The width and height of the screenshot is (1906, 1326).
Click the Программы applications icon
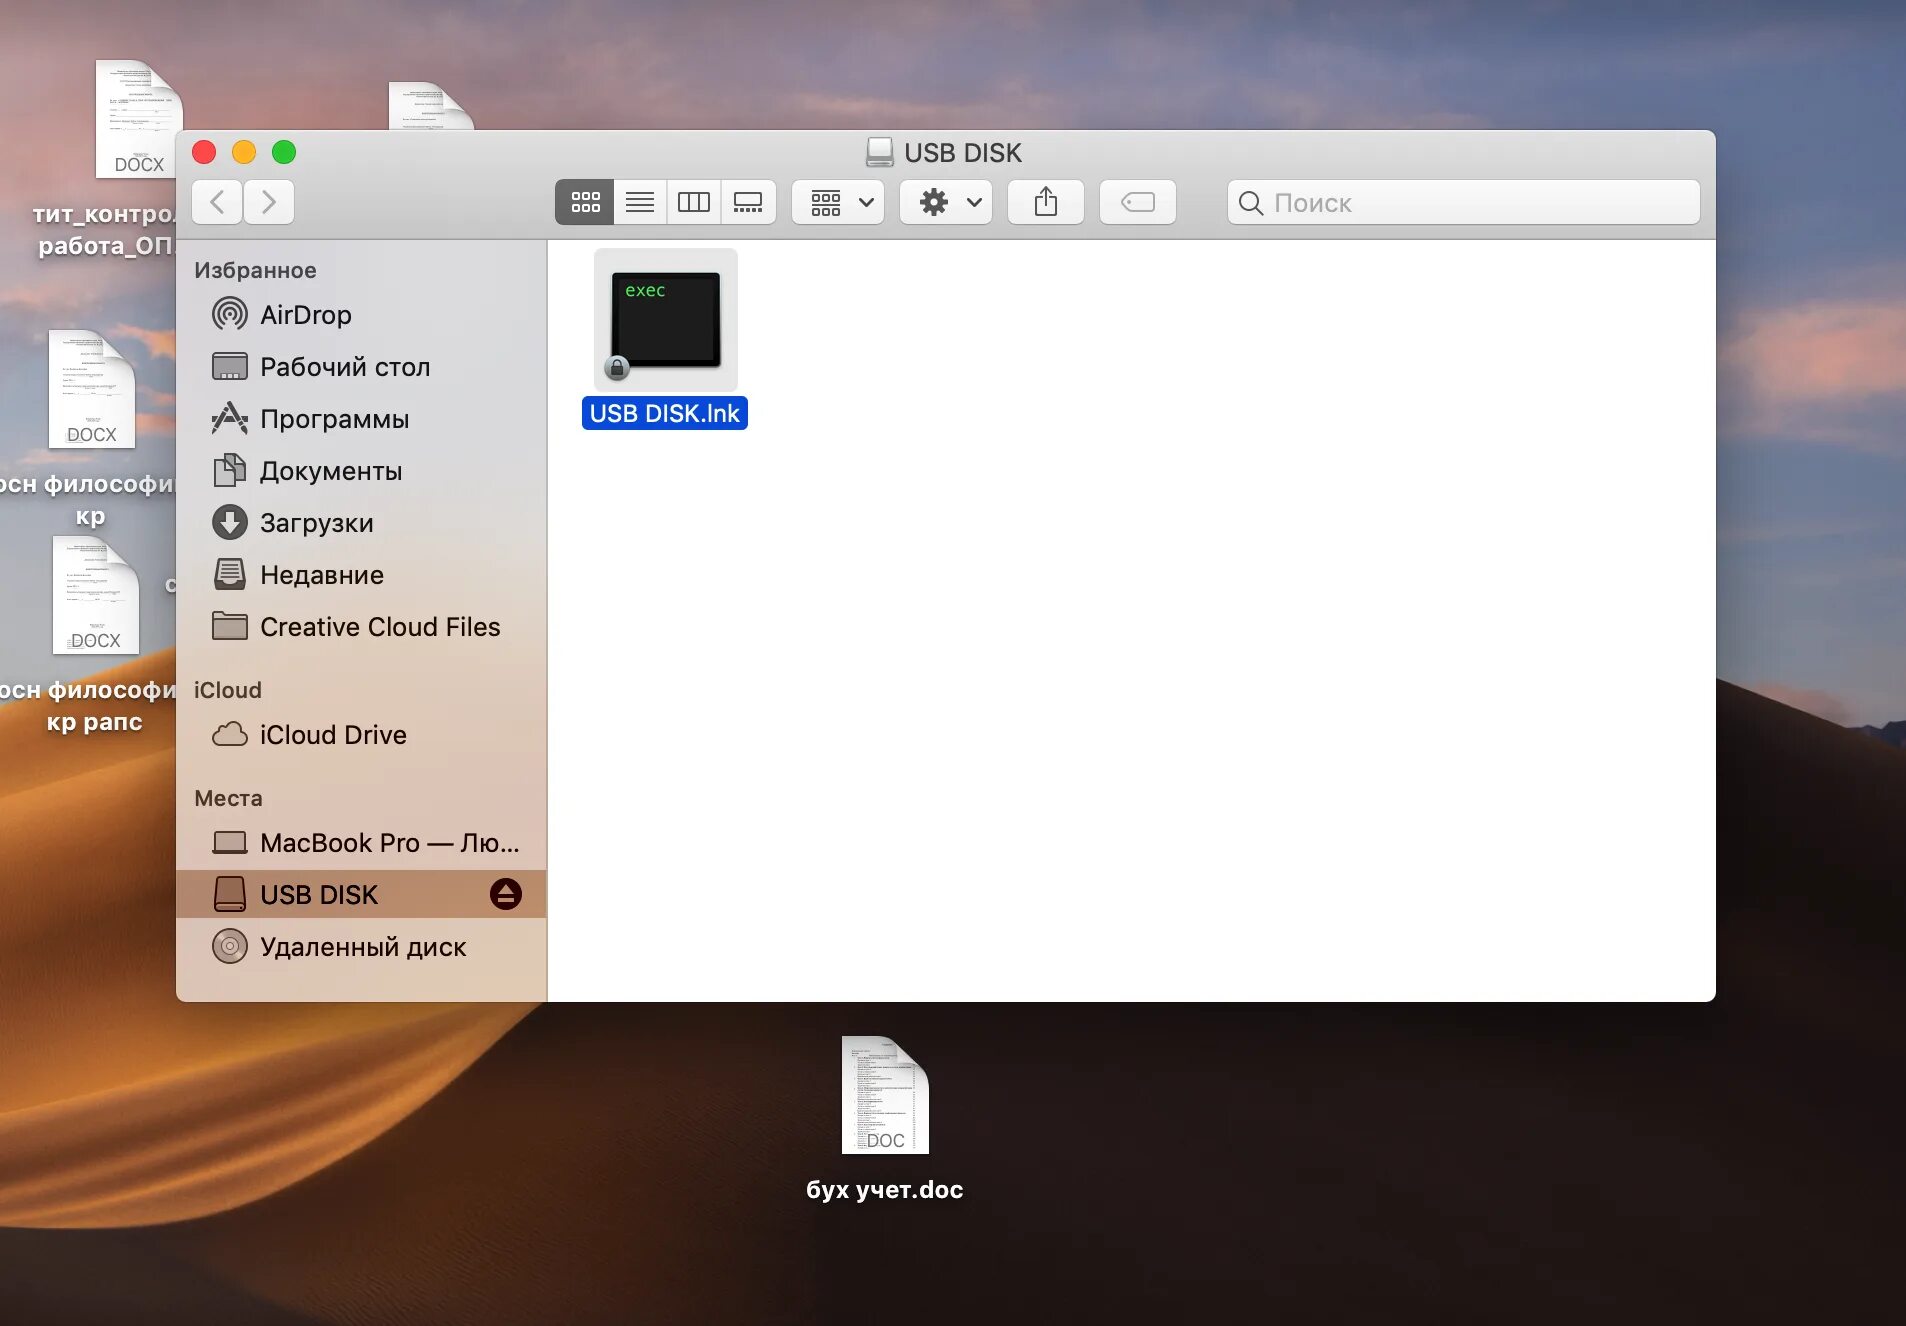230,419
